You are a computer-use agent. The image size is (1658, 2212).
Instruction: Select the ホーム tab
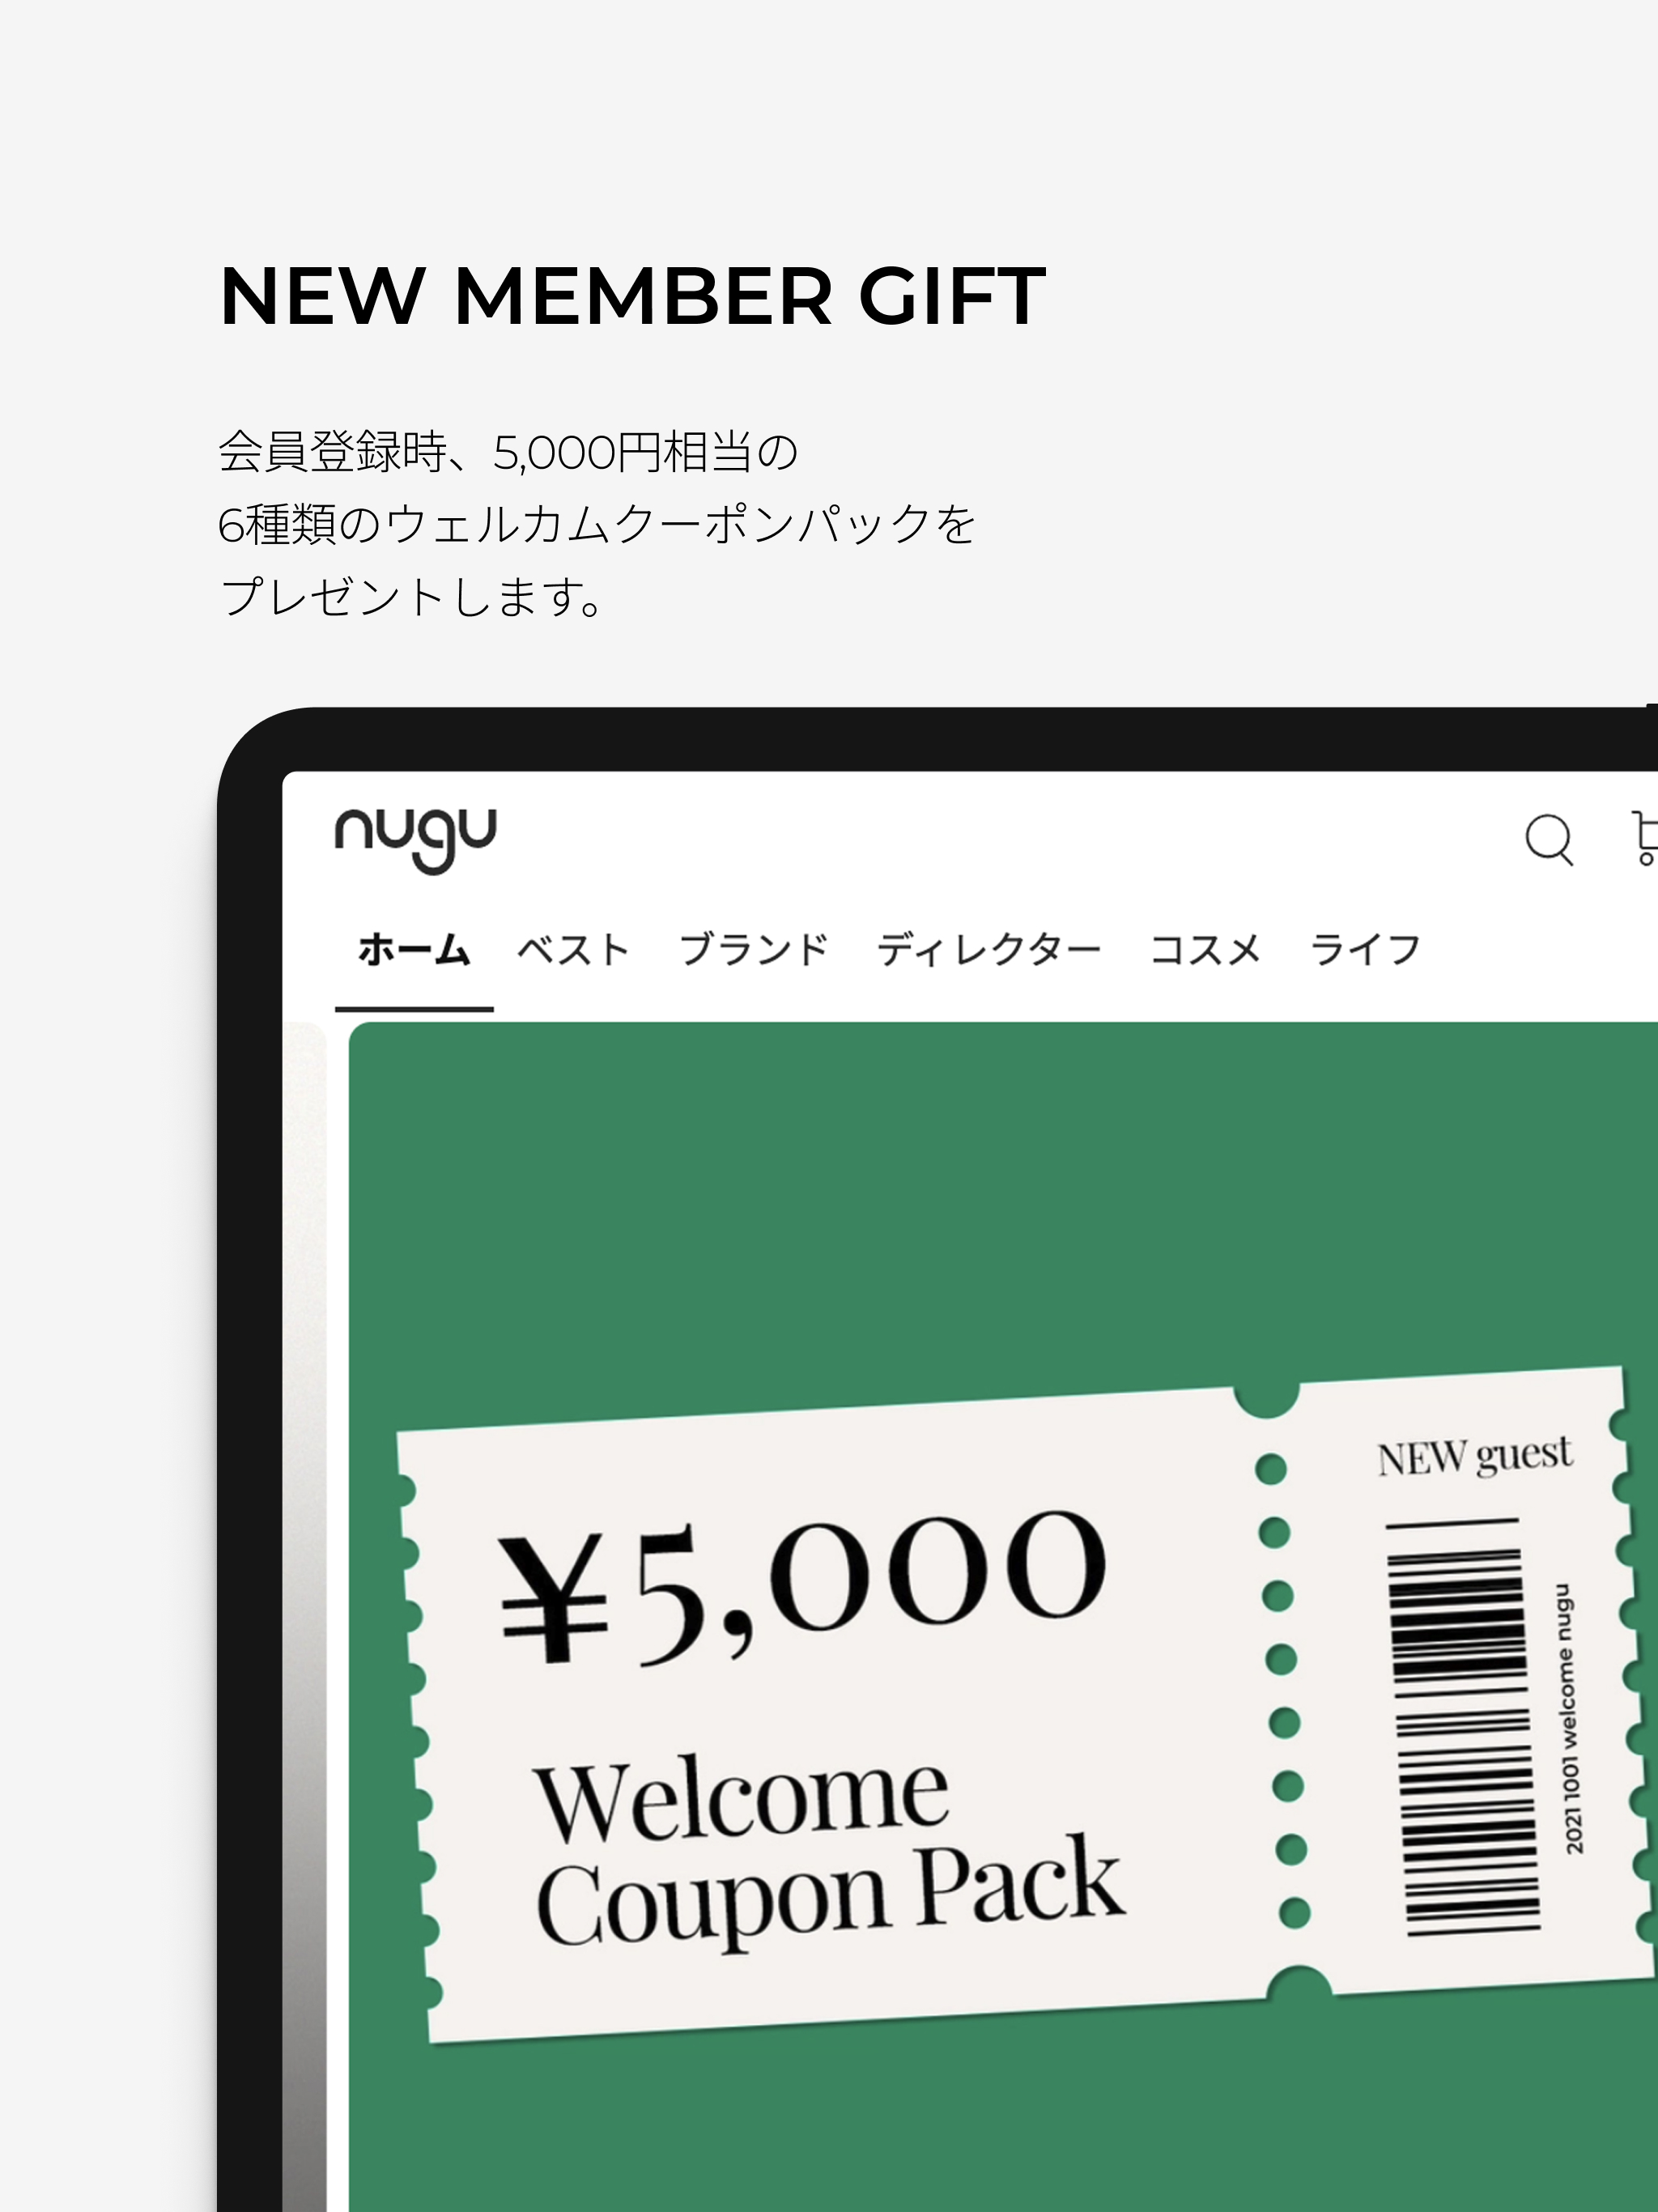point(414,949)
